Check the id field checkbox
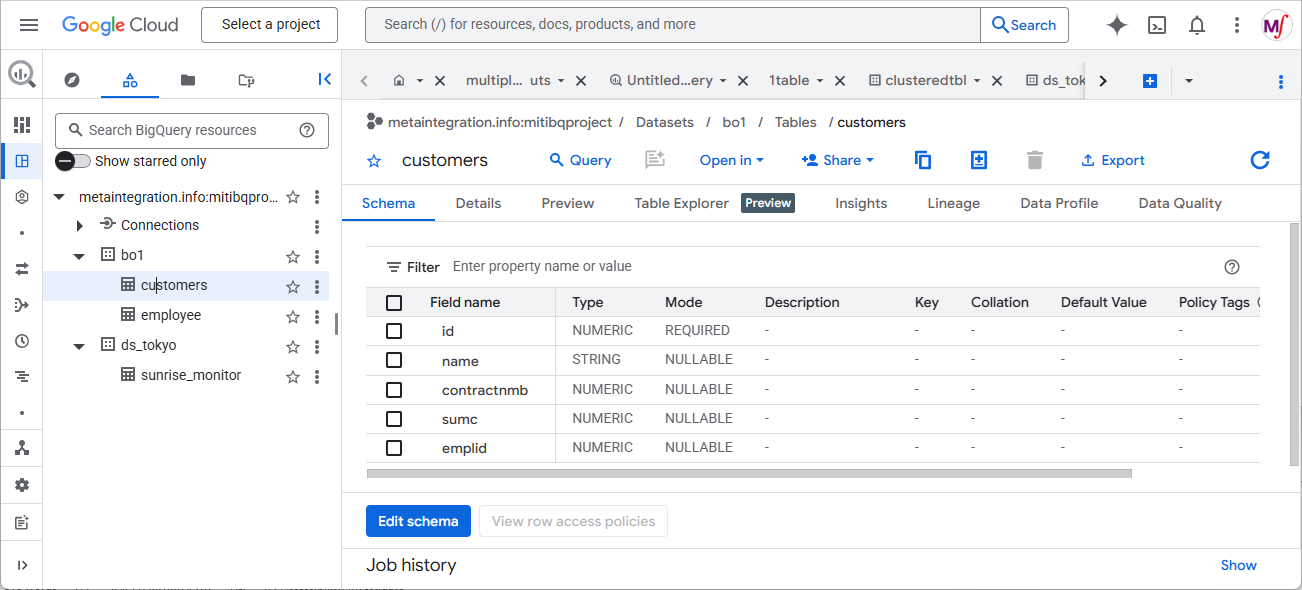1302x590 pixels. (394, 331)
